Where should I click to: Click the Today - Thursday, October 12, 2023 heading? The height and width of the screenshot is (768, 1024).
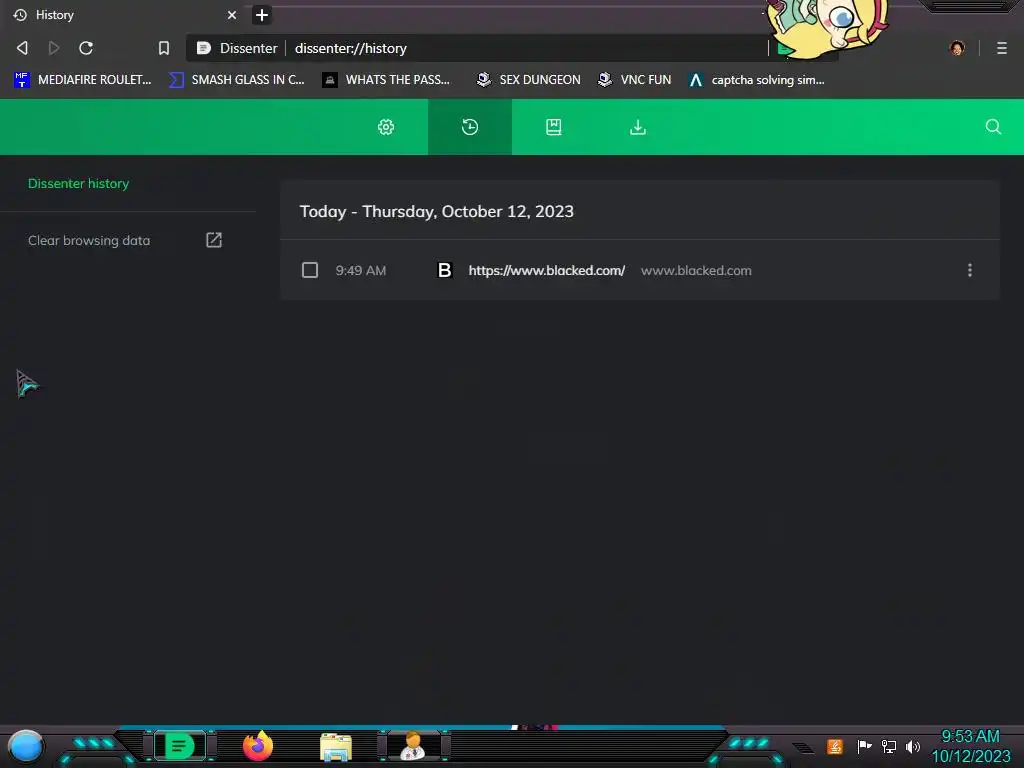click(x=436, y=212)
